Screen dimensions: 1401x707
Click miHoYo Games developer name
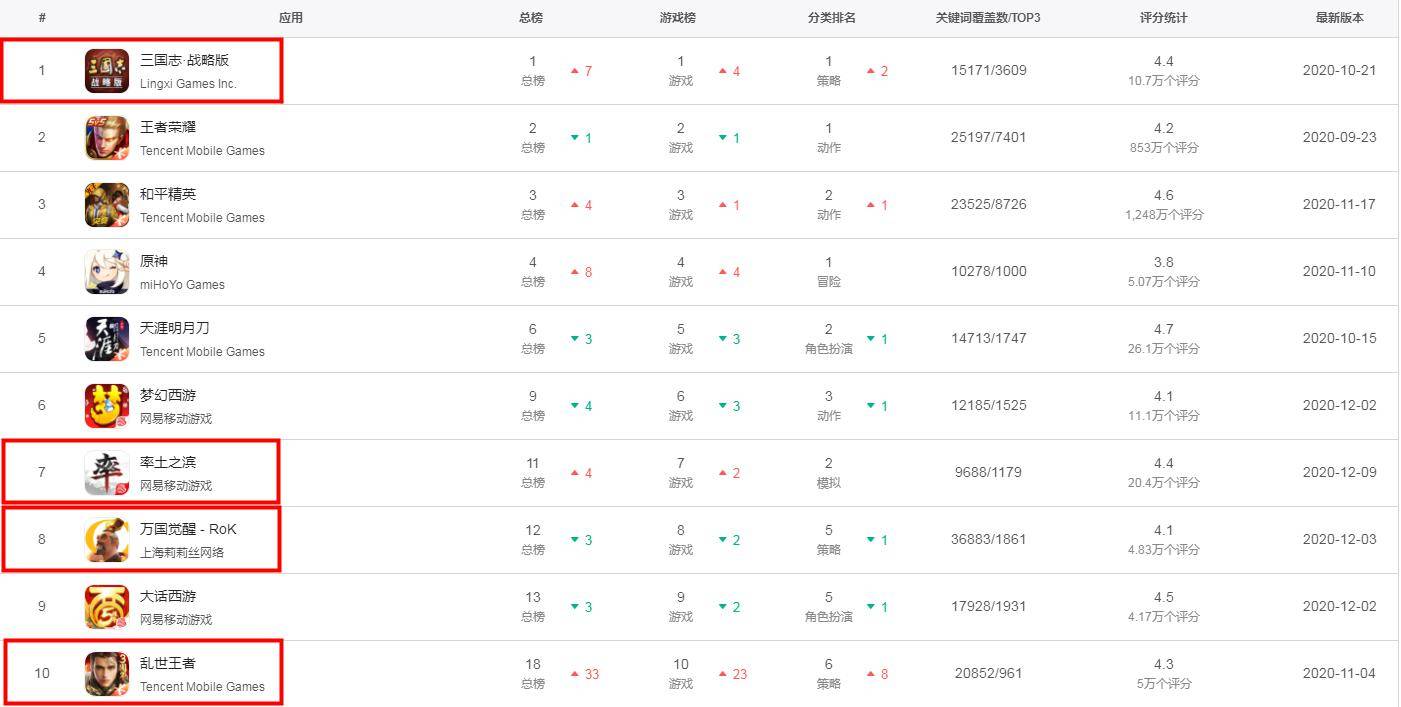[182, 285]
